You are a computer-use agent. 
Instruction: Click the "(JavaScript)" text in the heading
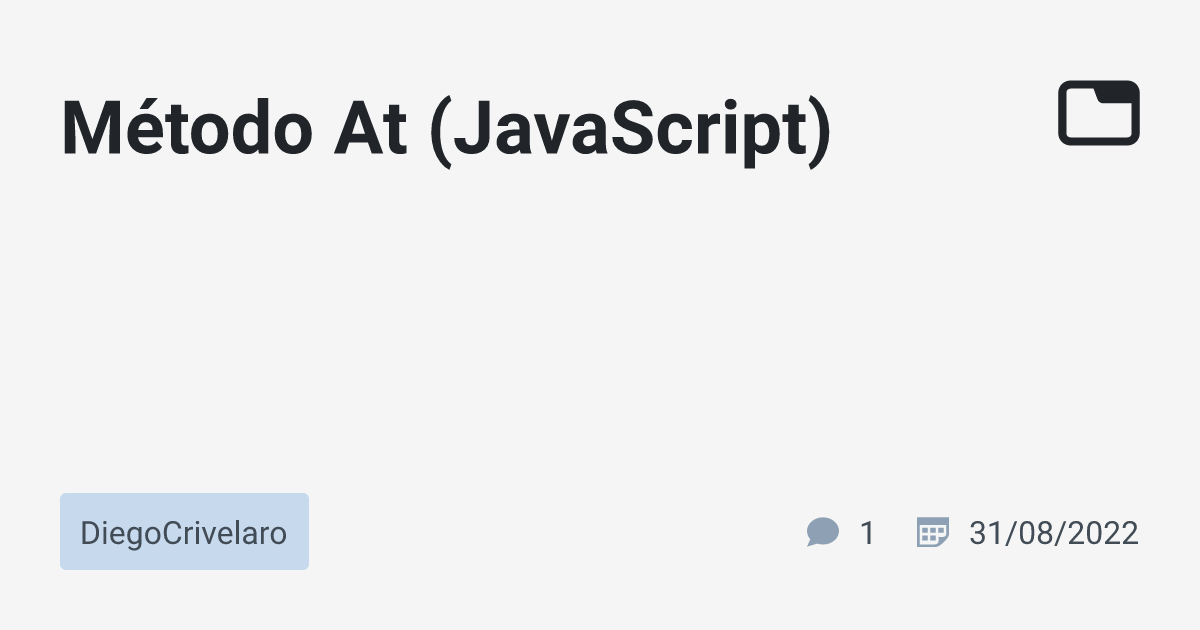pyautogui.click(x=629, y=128)
